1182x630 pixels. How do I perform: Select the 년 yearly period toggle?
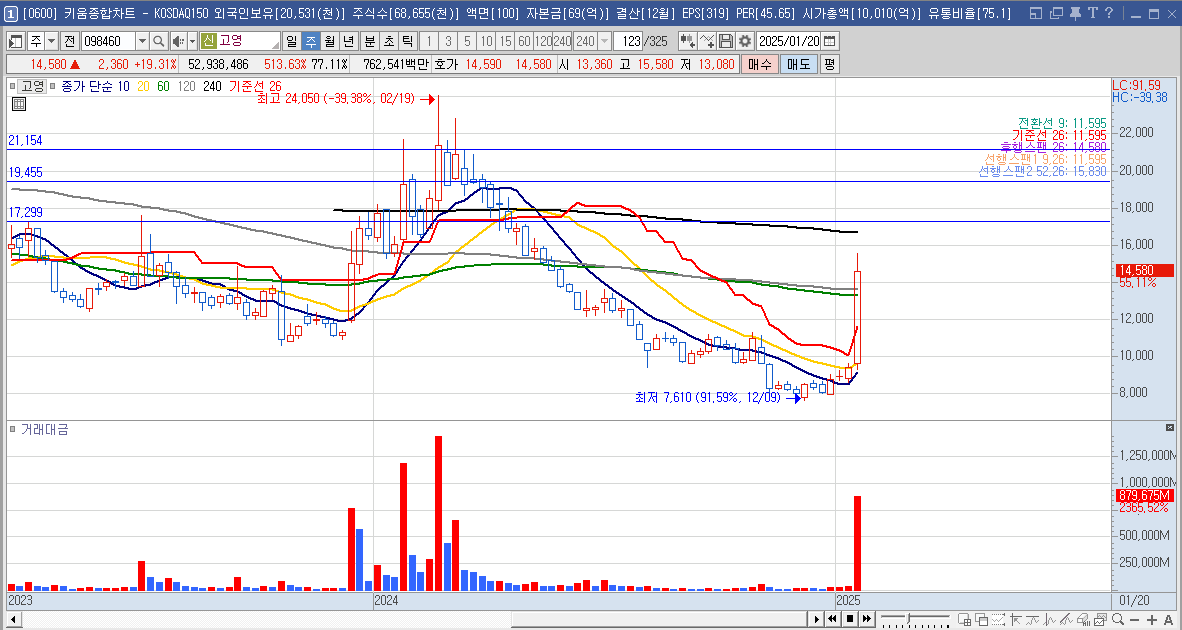[348, 41]
